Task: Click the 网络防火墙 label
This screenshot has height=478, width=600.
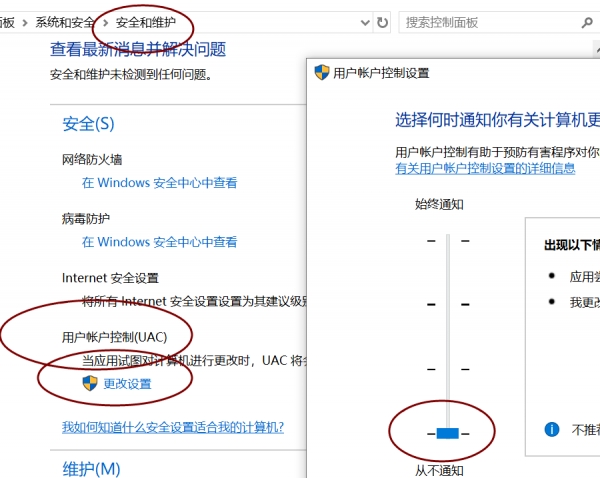Action: 92,159
